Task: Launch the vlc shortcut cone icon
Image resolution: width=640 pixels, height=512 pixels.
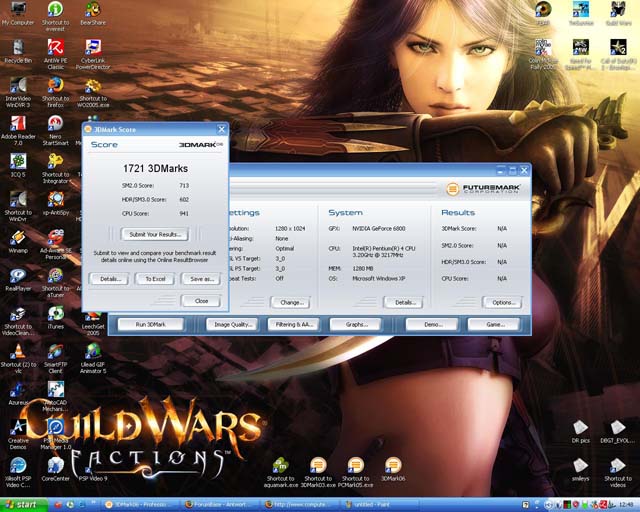Action: (18, 358)
